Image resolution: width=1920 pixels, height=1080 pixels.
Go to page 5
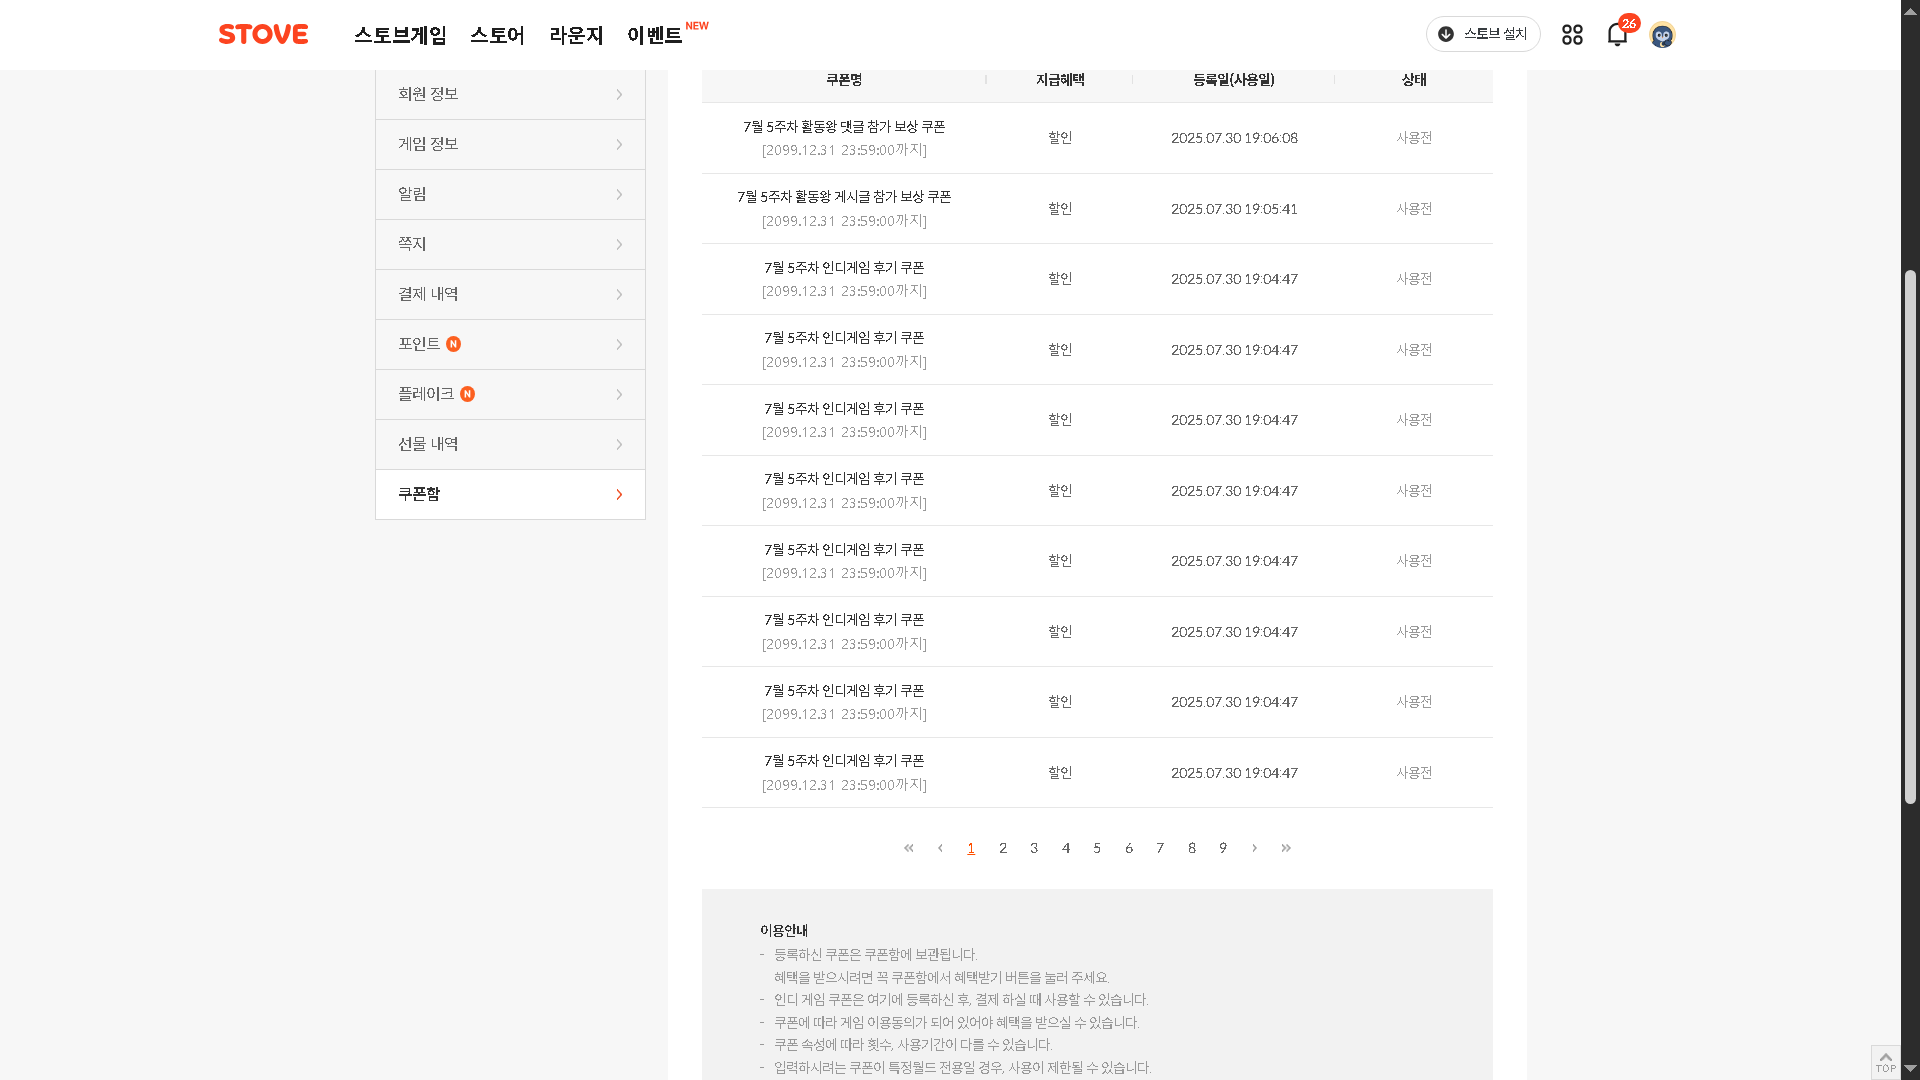1097,848
